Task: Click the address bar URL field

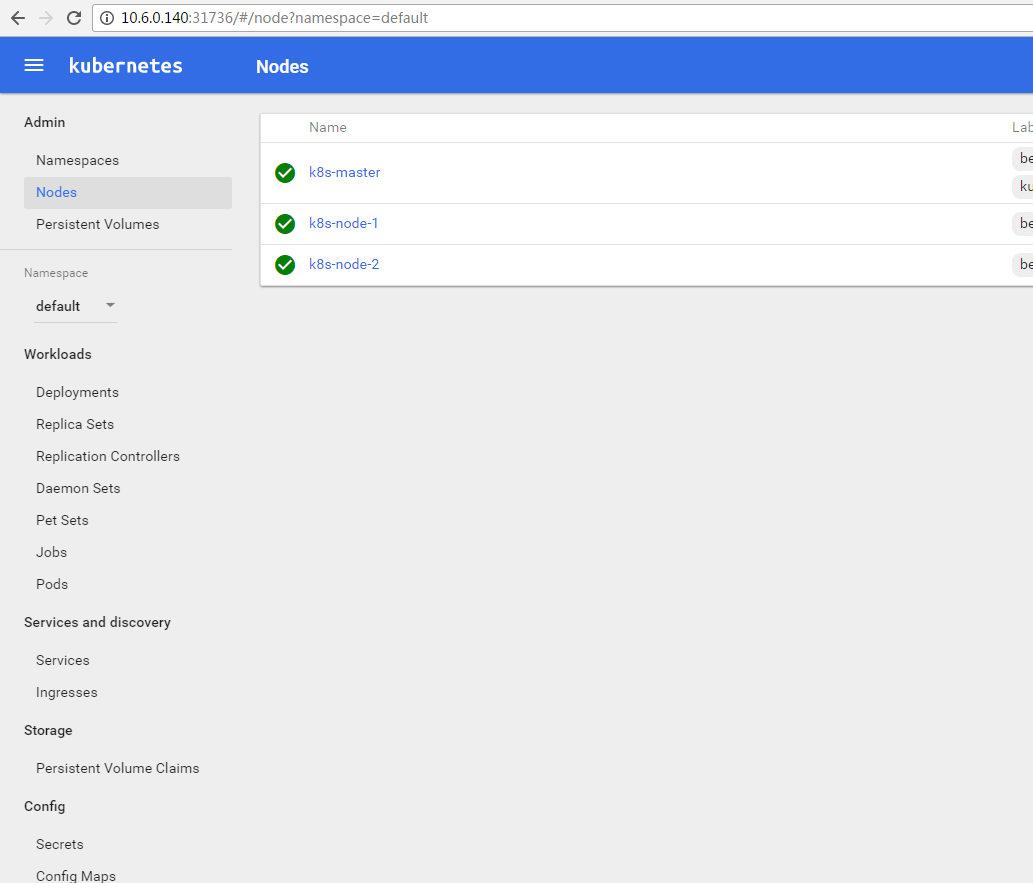Action: pos(562,18)
